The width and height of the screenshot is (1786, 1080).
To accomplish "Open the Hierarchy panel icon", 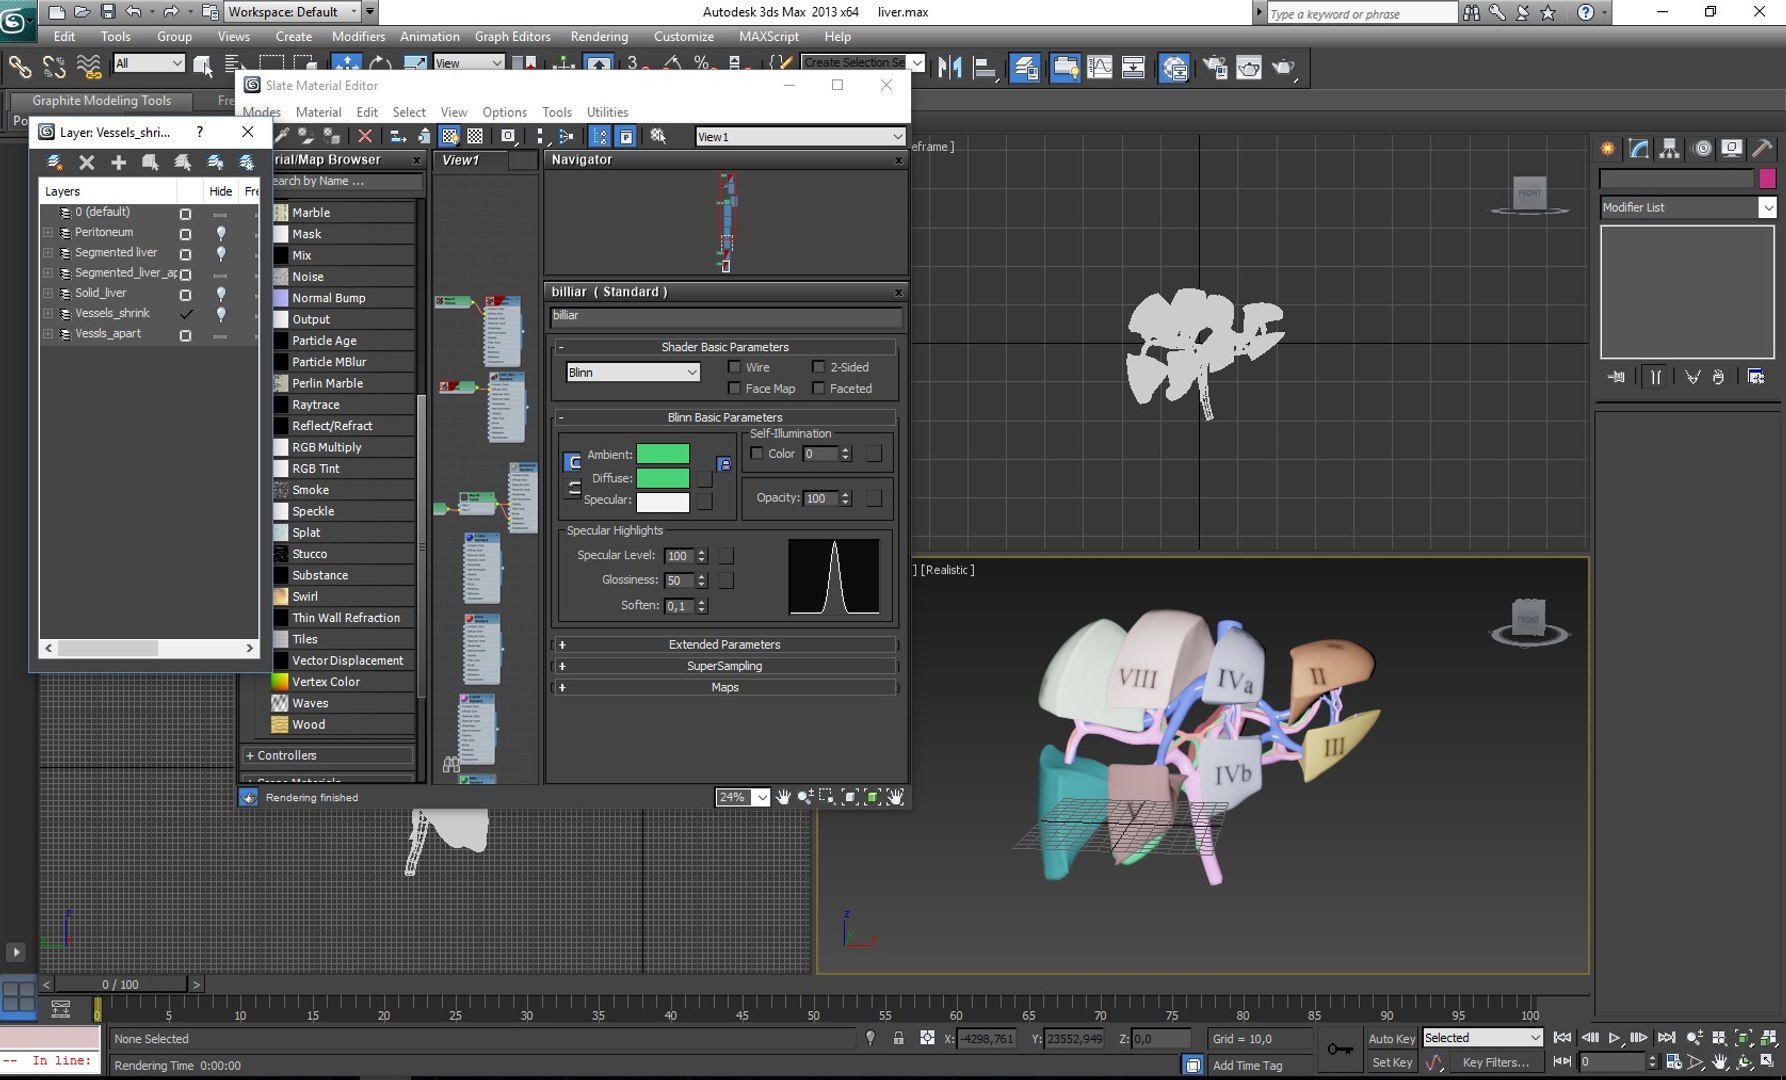I will [x=1669, y=149].
